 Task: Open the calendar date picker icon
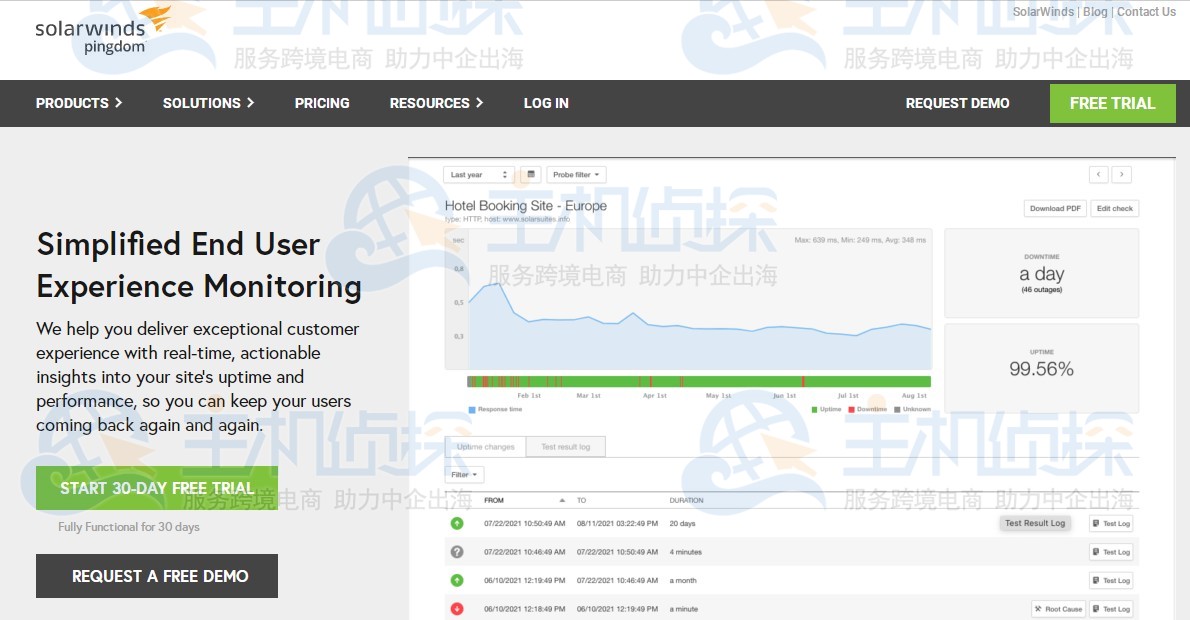531,175
